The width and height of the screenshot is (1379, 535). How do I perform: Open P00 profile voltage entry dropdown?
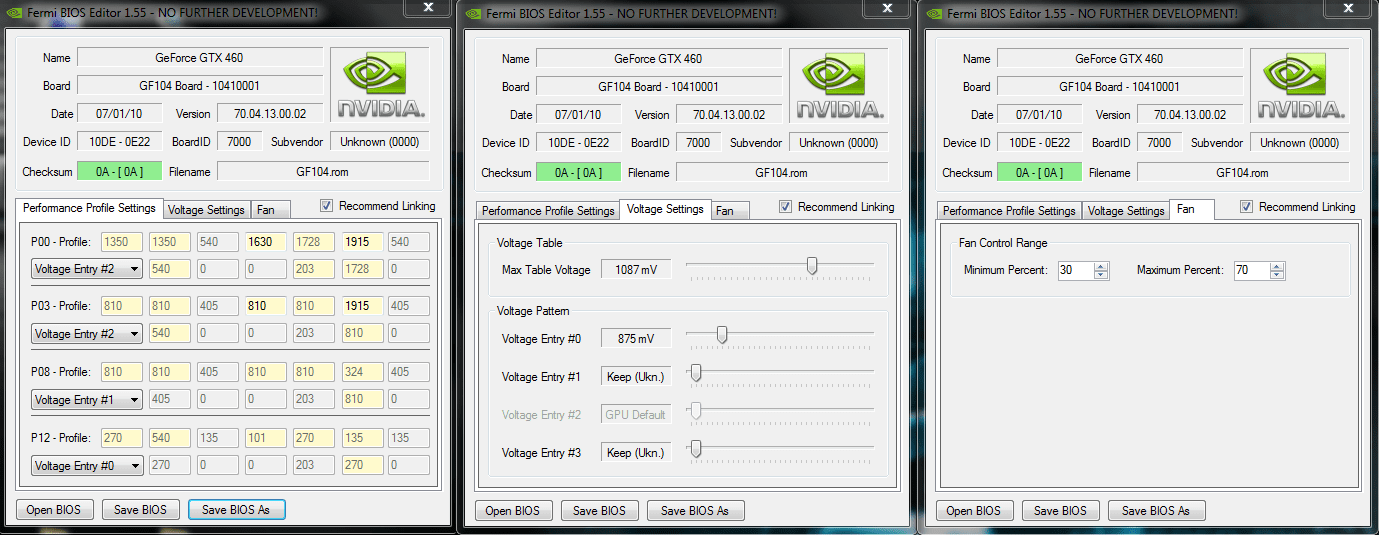click(87, 269)
